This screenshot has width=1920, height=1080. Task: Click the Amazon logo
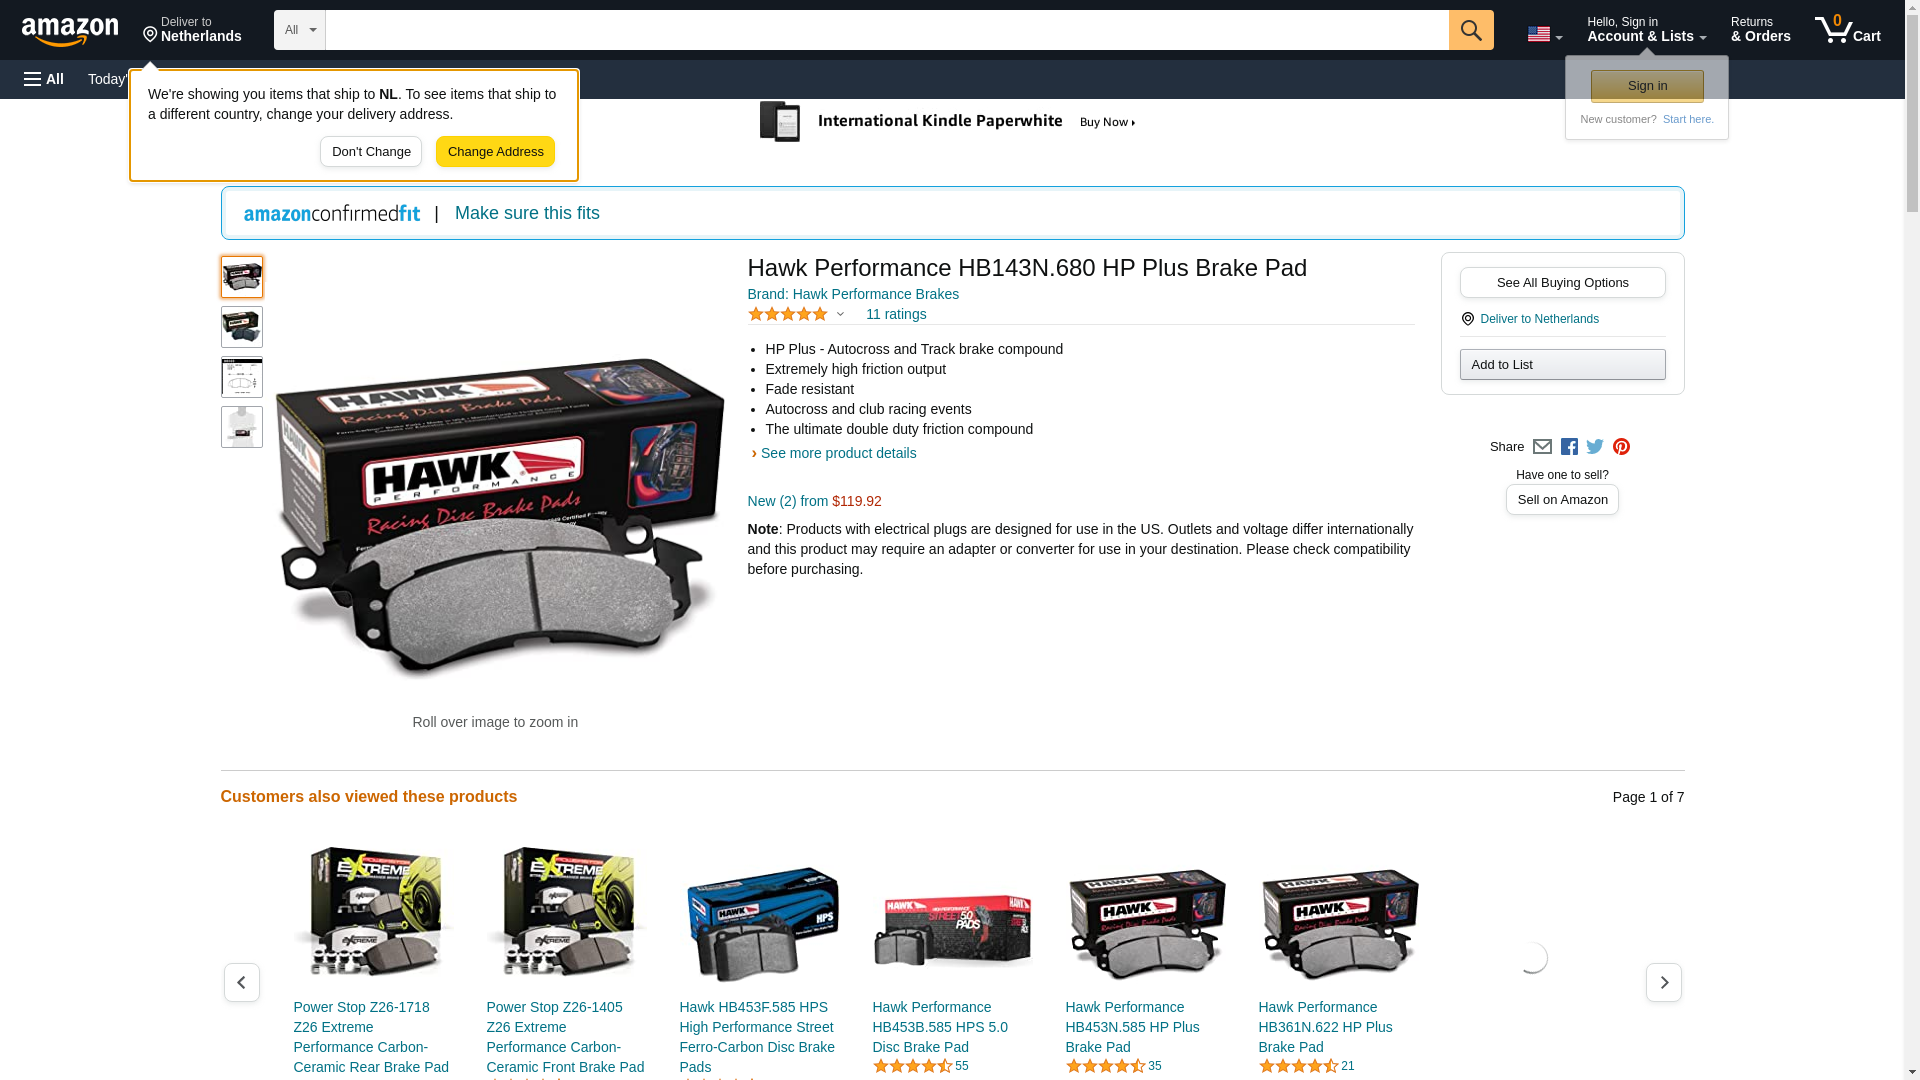point(70,32)
